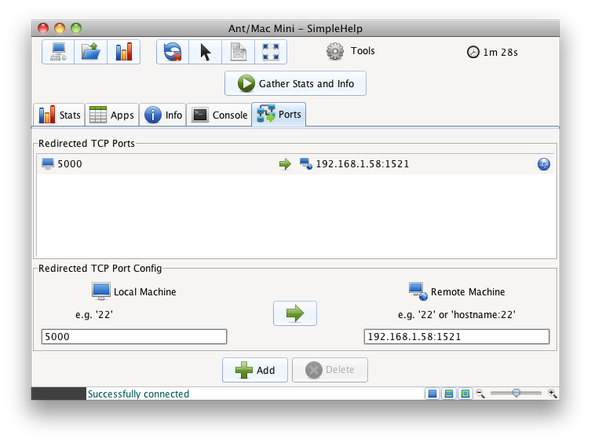The height and width of the screenshot is (443, 591).
Task: Select the mouse pointer tool
Action: (205, 52)
